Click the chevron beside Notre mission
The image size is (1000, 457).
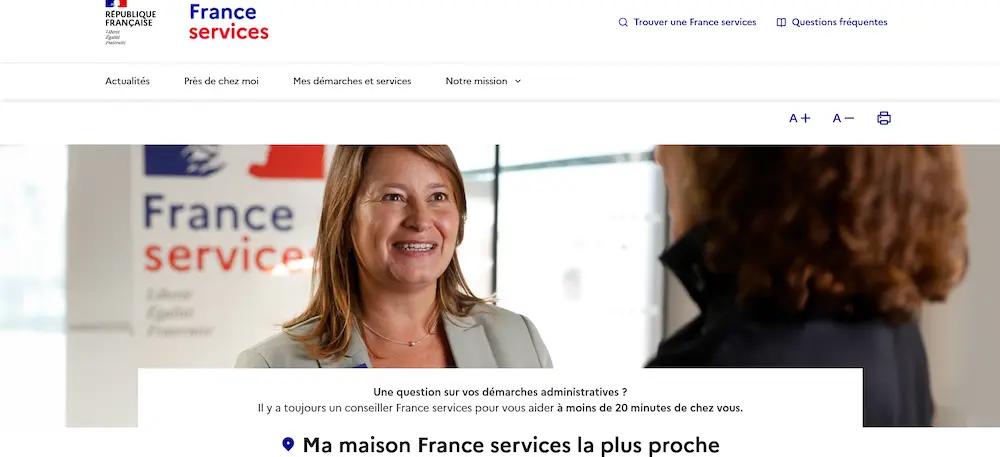[x=518, y=82]
